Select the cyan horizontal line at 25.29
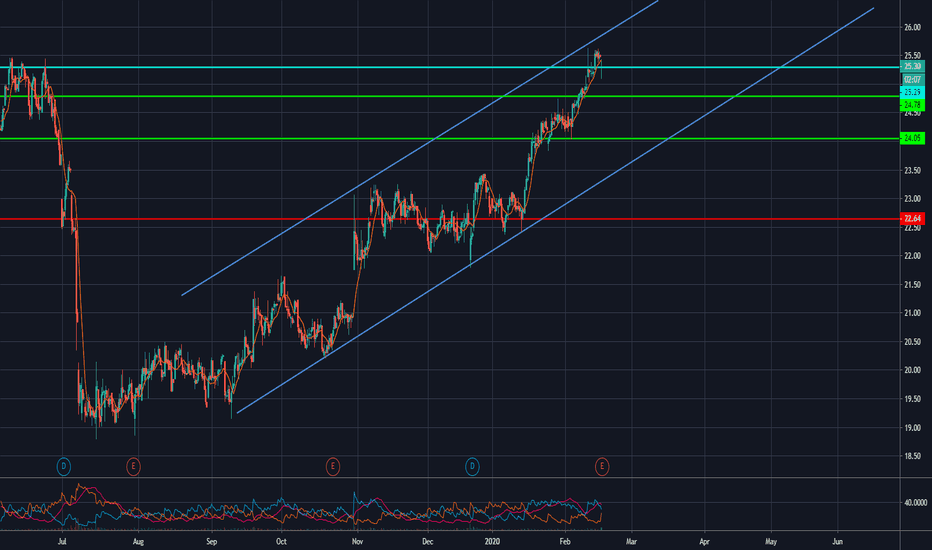 tap(450, 67)
